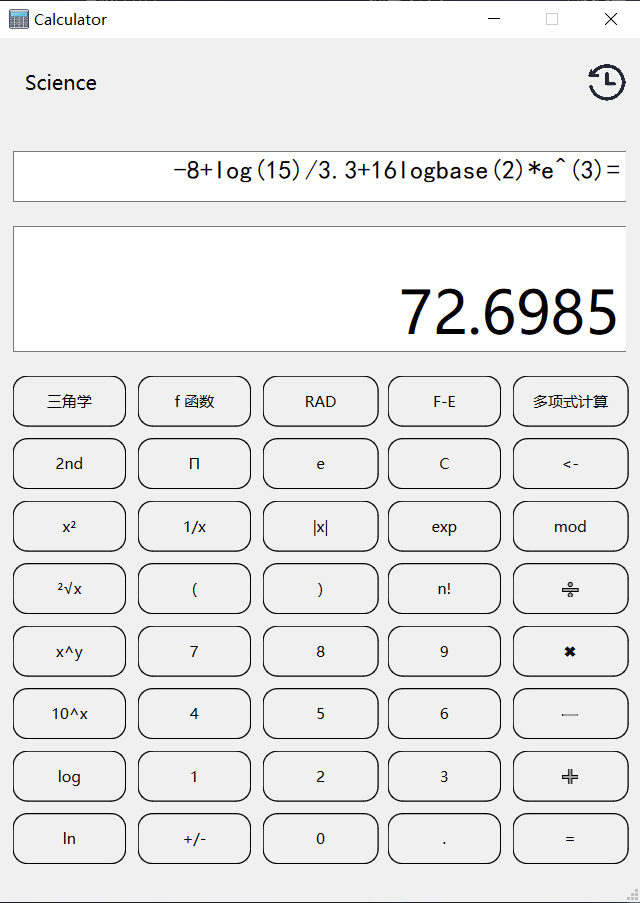Click the Science mode label
The image size is (640, 903).
coord(60,83)
